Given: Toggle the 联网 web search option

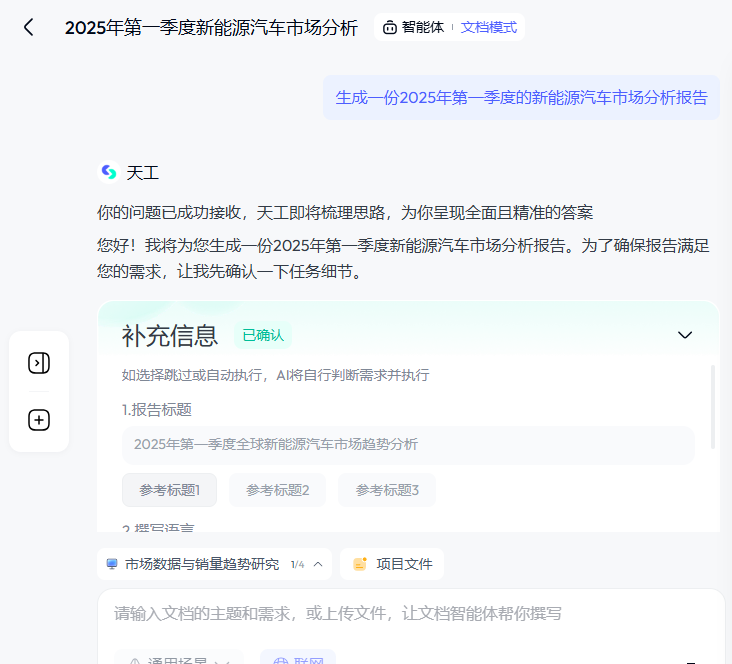Looking at the screenshot, I should (298, 658).
